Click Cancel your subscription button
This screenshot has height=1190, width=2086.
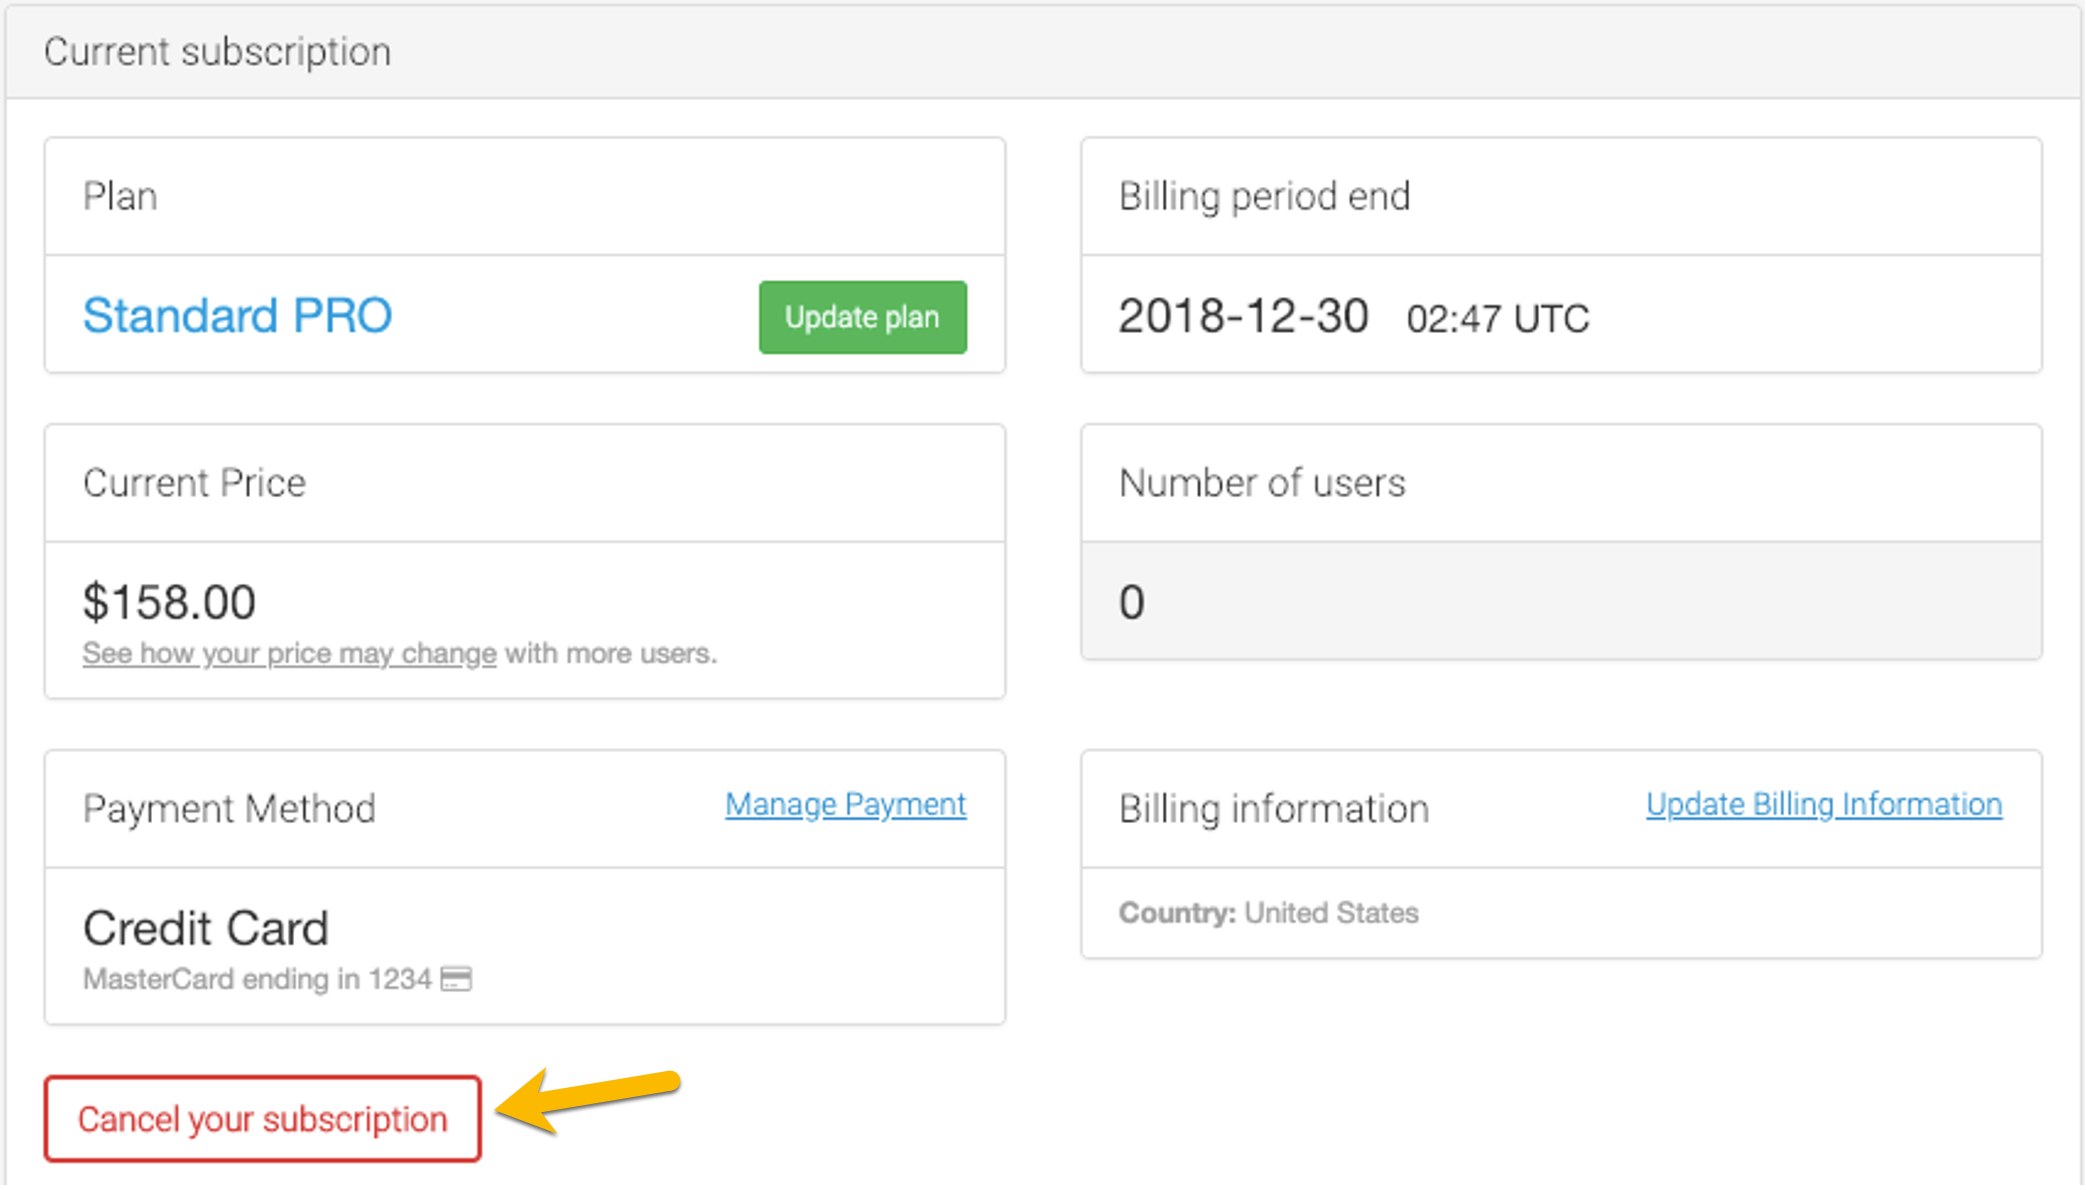coord(262,1119)
